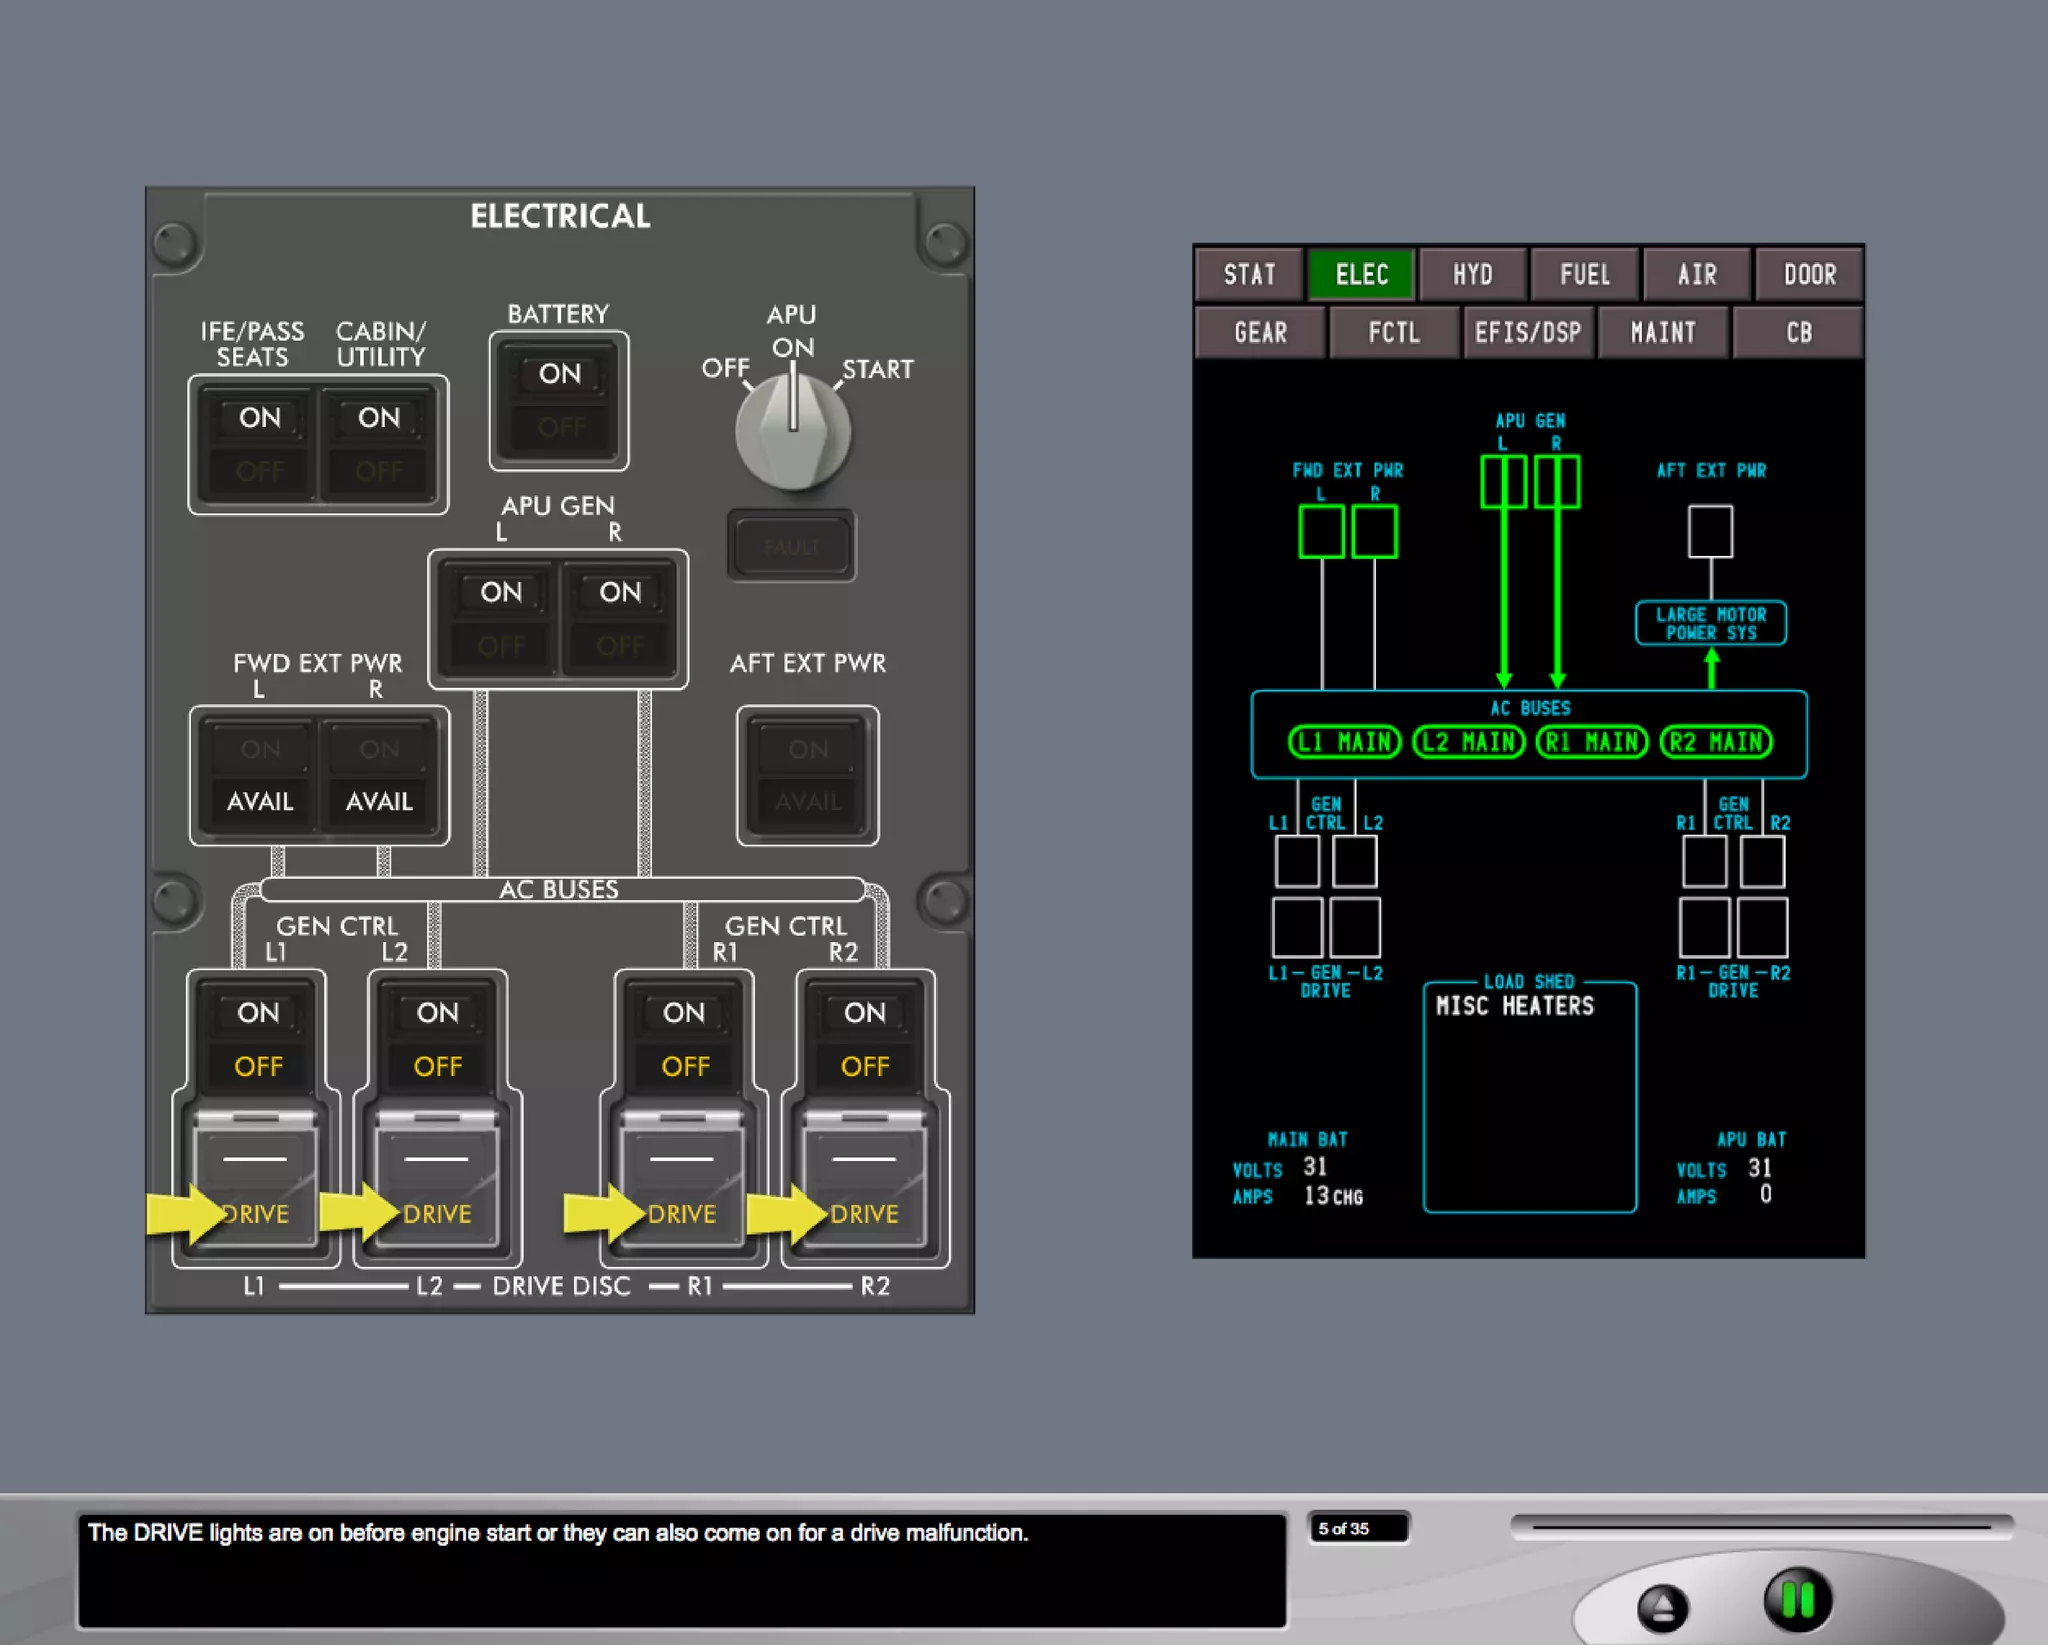The height and width of the screenshot is (1645, 2048).
Task: Click the GEN CTRL R1 synoptic box
Action: (x=1705, y=862)
